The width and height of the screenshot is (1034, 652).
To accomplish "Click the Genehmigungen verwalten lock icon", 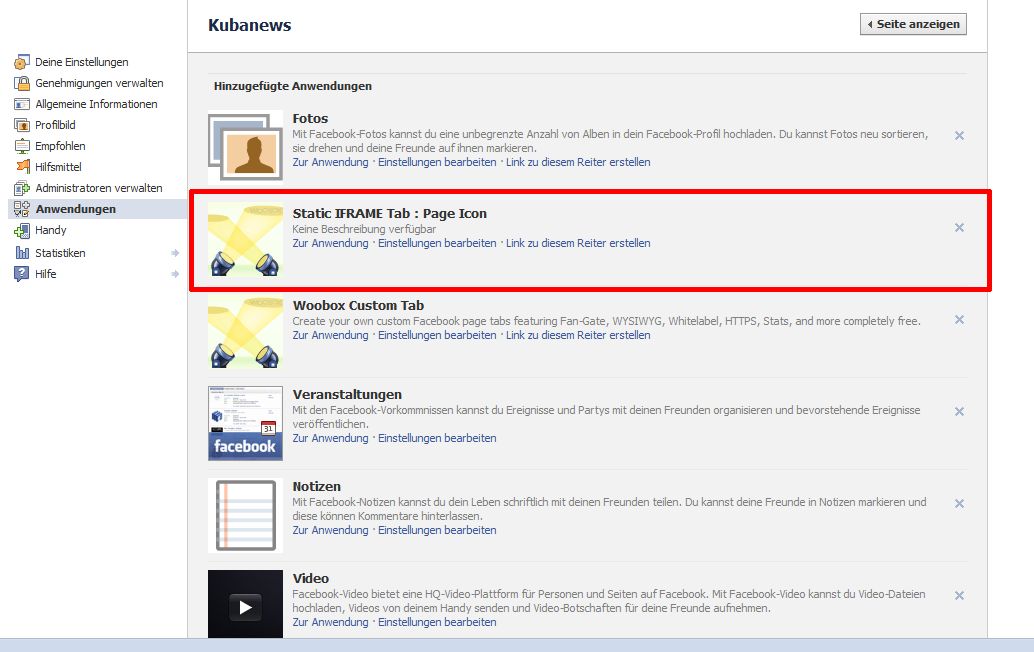I will [x=22, y=83].
